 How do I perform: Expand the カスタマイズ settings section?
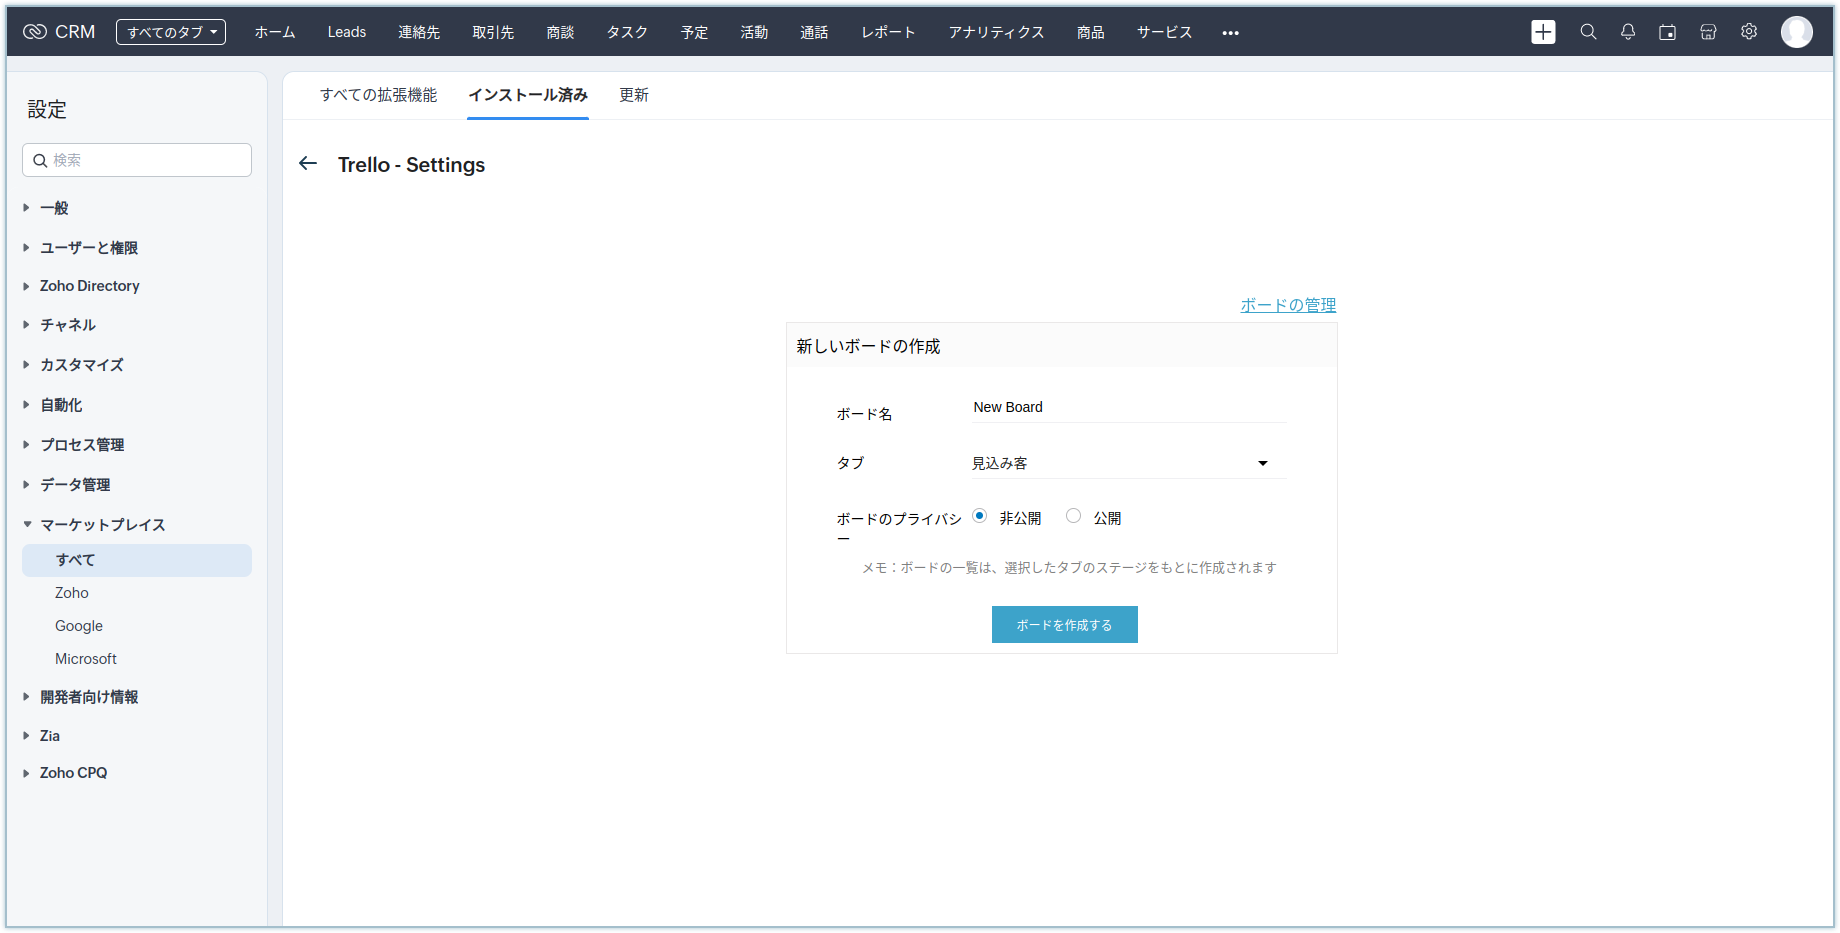coord(82,365)
